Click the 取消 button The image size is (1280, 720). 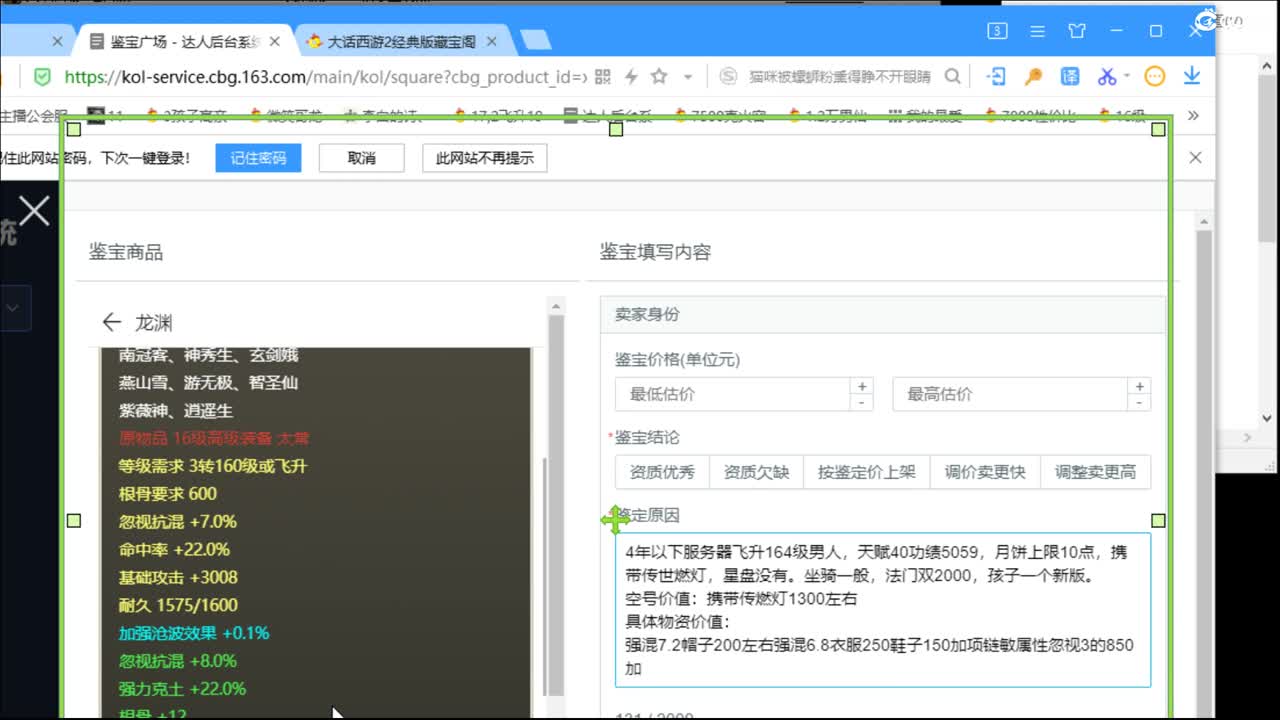(x=361, y=158)
